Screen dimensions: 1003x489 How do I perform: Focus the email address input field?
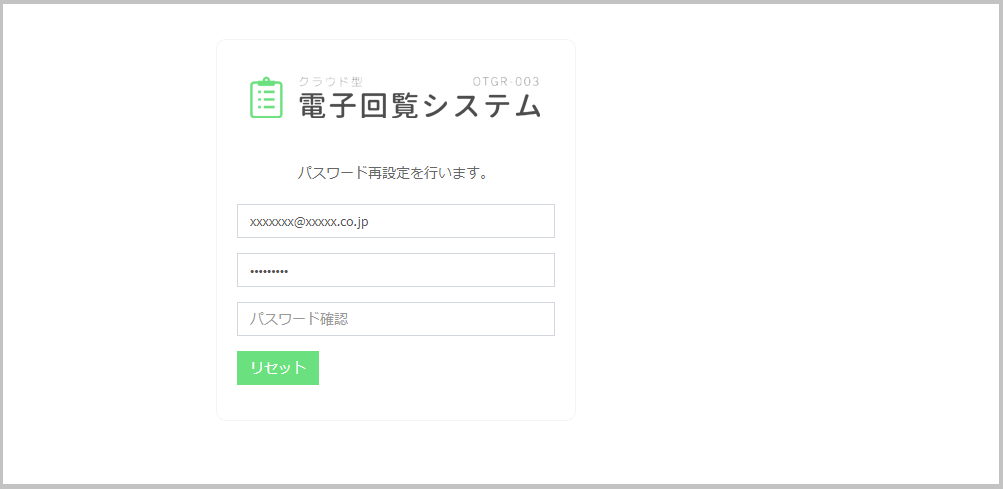coord(395,221)
